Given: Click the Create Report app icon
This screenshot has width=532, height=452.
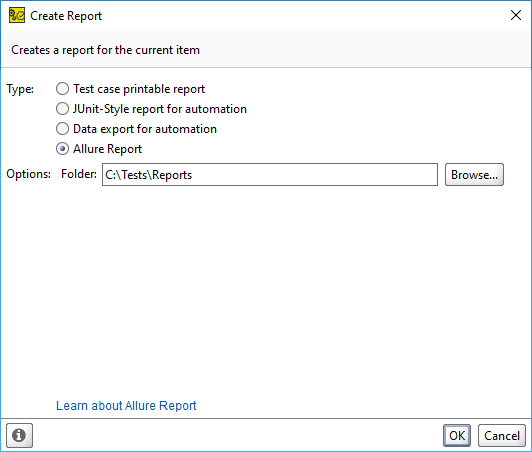Looking at the screenshot, I should click(17, 16).
